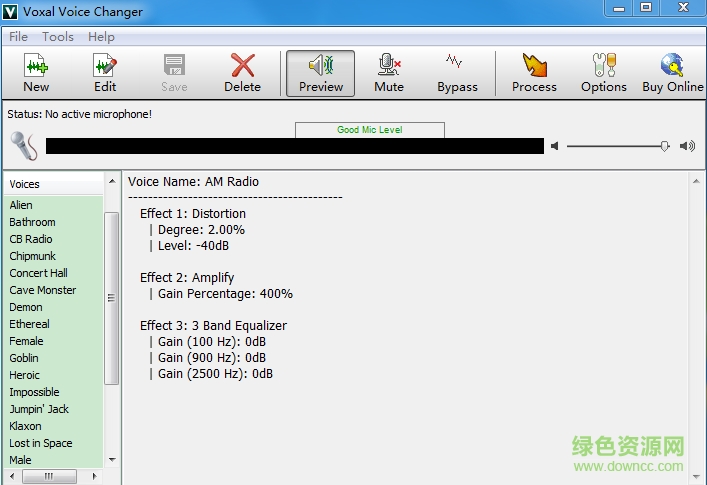
Task: Select the Impossible voice
Action: click(x=54, y=392)
